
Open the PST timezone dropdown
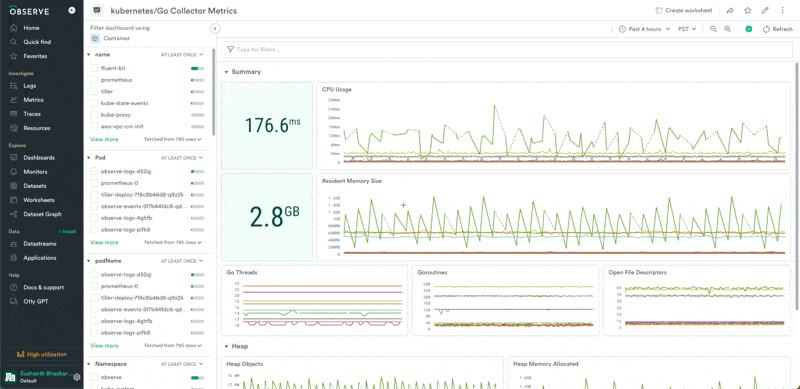point(687,29)
